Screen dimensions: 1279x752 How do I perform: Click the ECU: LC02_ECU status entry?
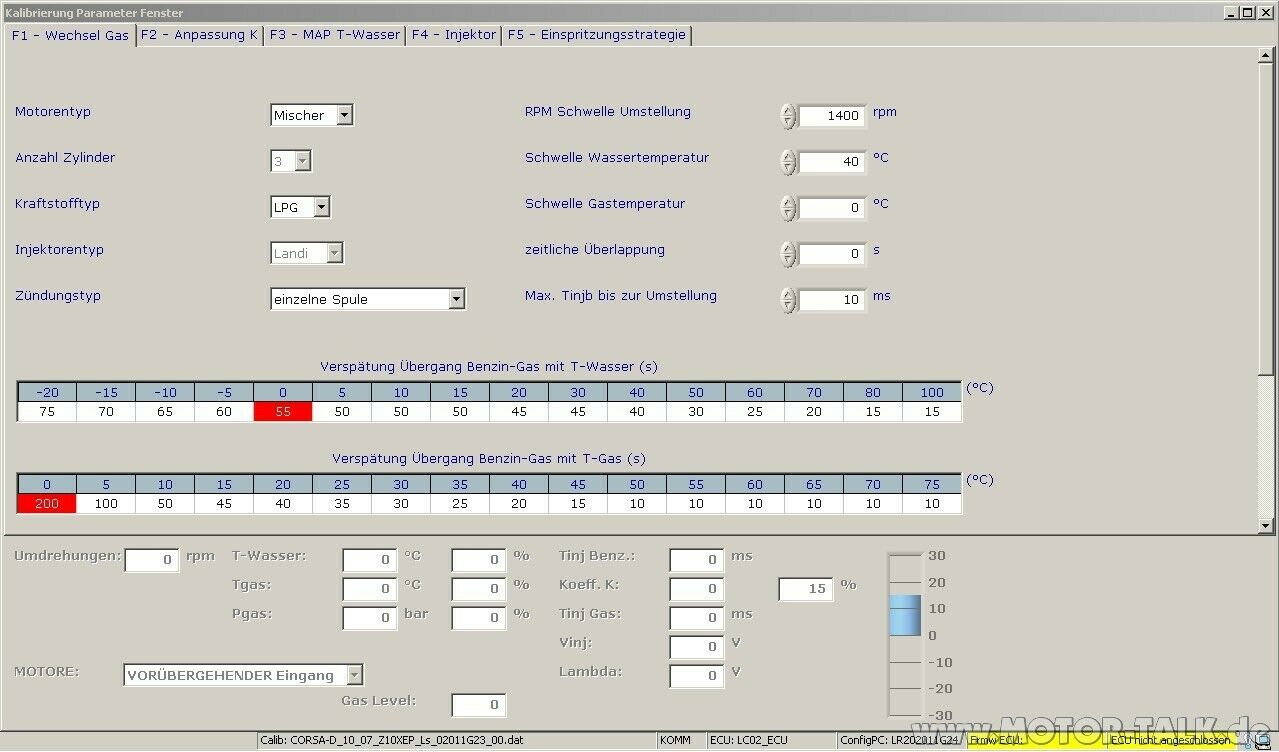tap(770, 741)
